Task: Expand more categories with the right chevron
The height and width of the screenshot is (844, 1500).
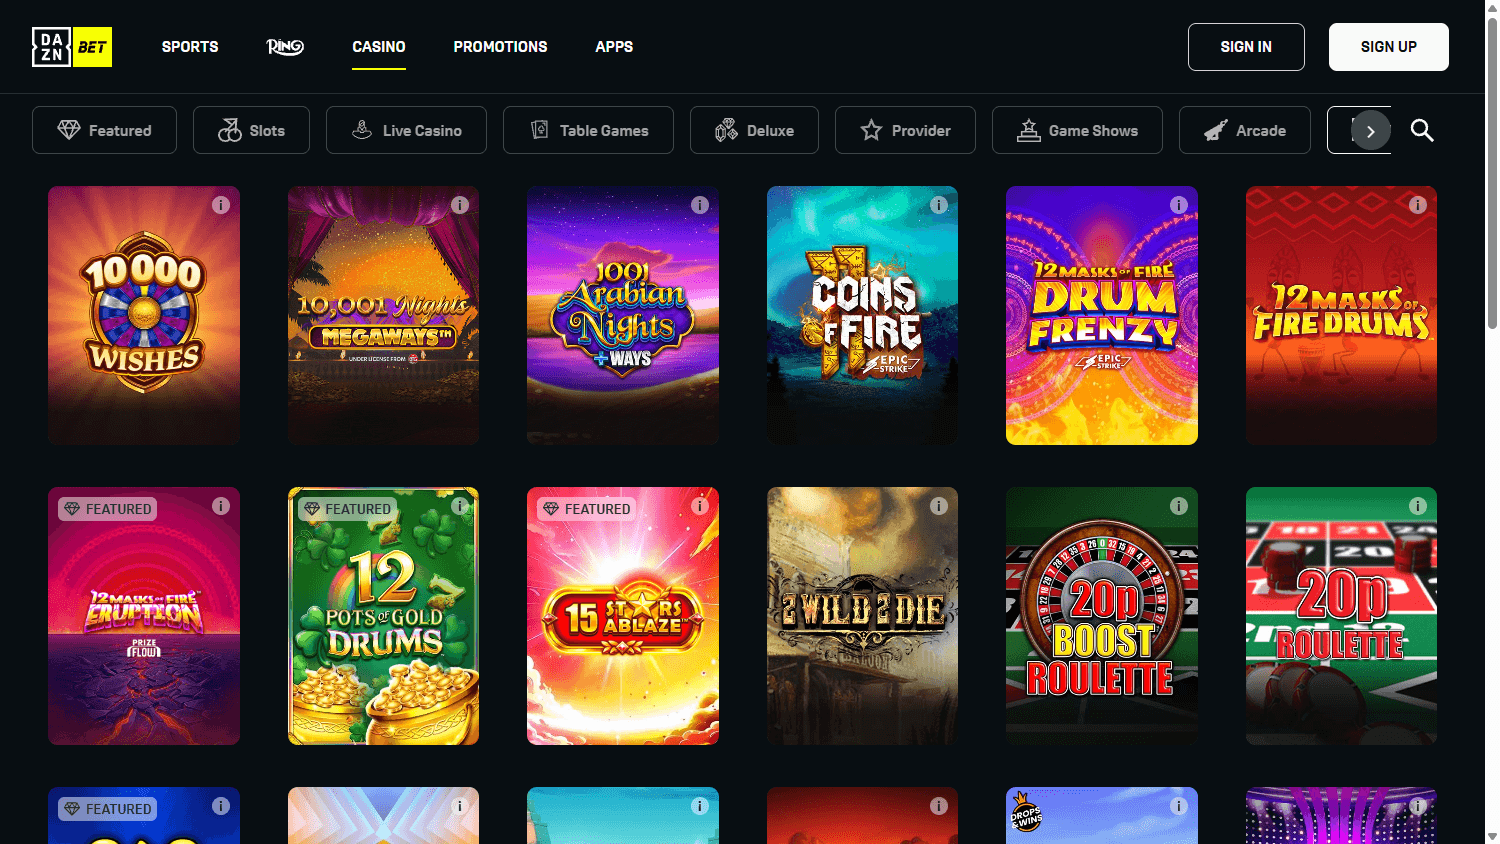Action: pyautogui.click(x=1371, y=131)
